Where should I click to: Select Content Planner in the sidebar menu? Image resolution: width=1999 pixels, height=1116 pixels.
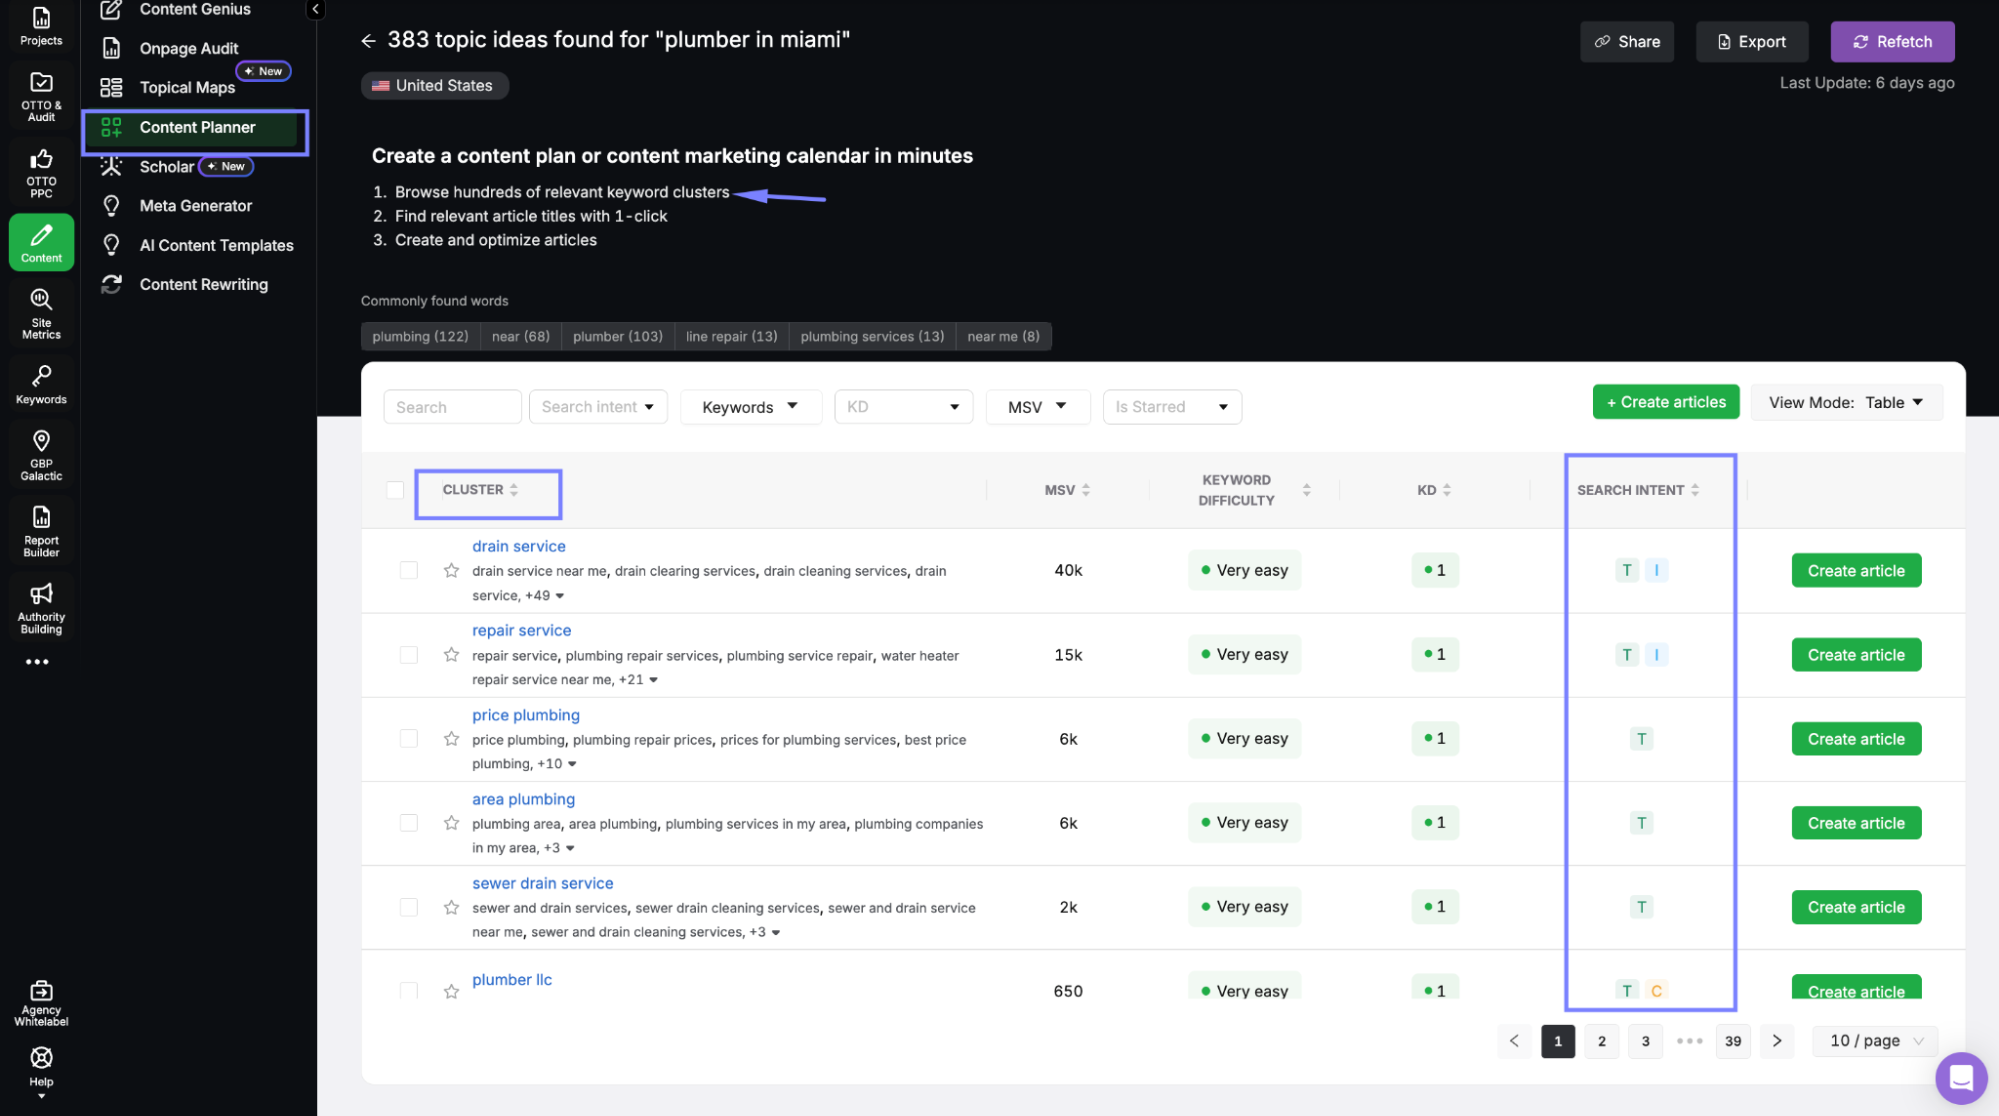point(196,127)
